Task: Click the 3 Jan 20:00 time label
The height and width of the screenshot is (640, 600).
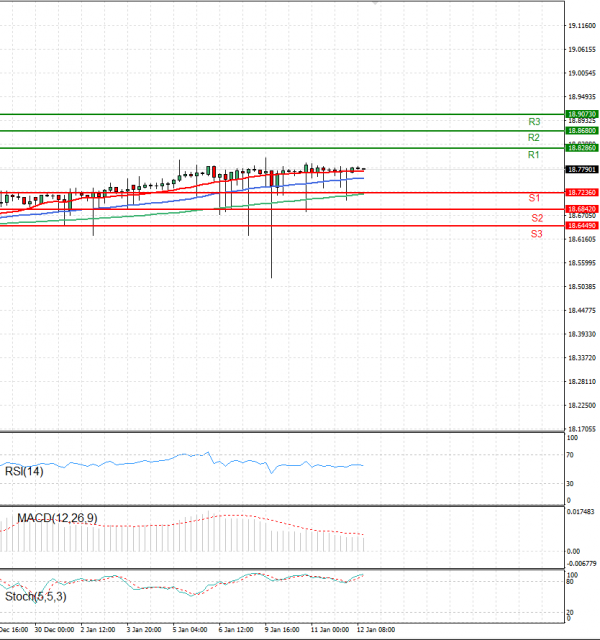Action: [x=144, y=630]
